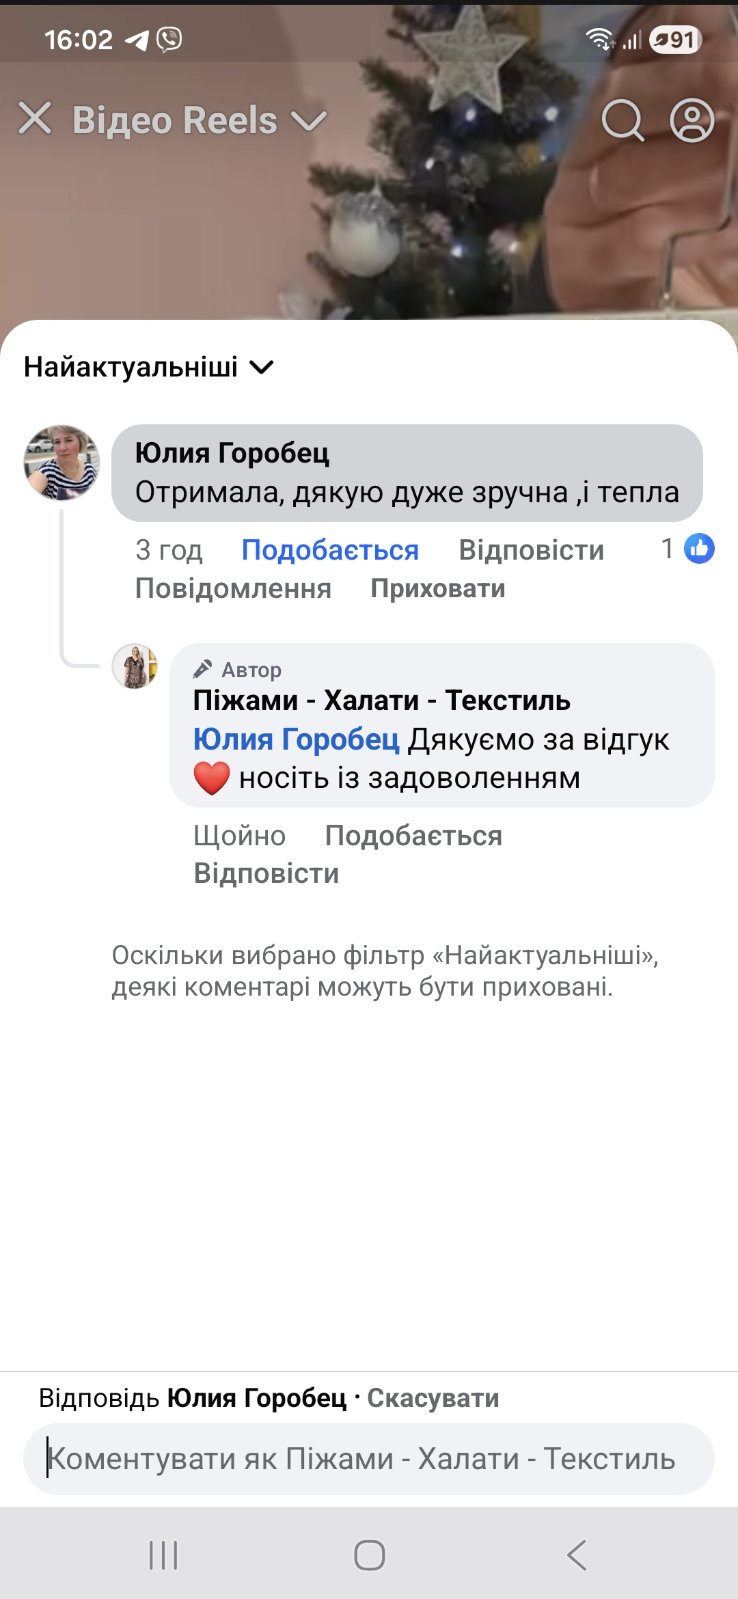738x1599 pixels.
Task: Open the profile account icon
Action: 692,121
